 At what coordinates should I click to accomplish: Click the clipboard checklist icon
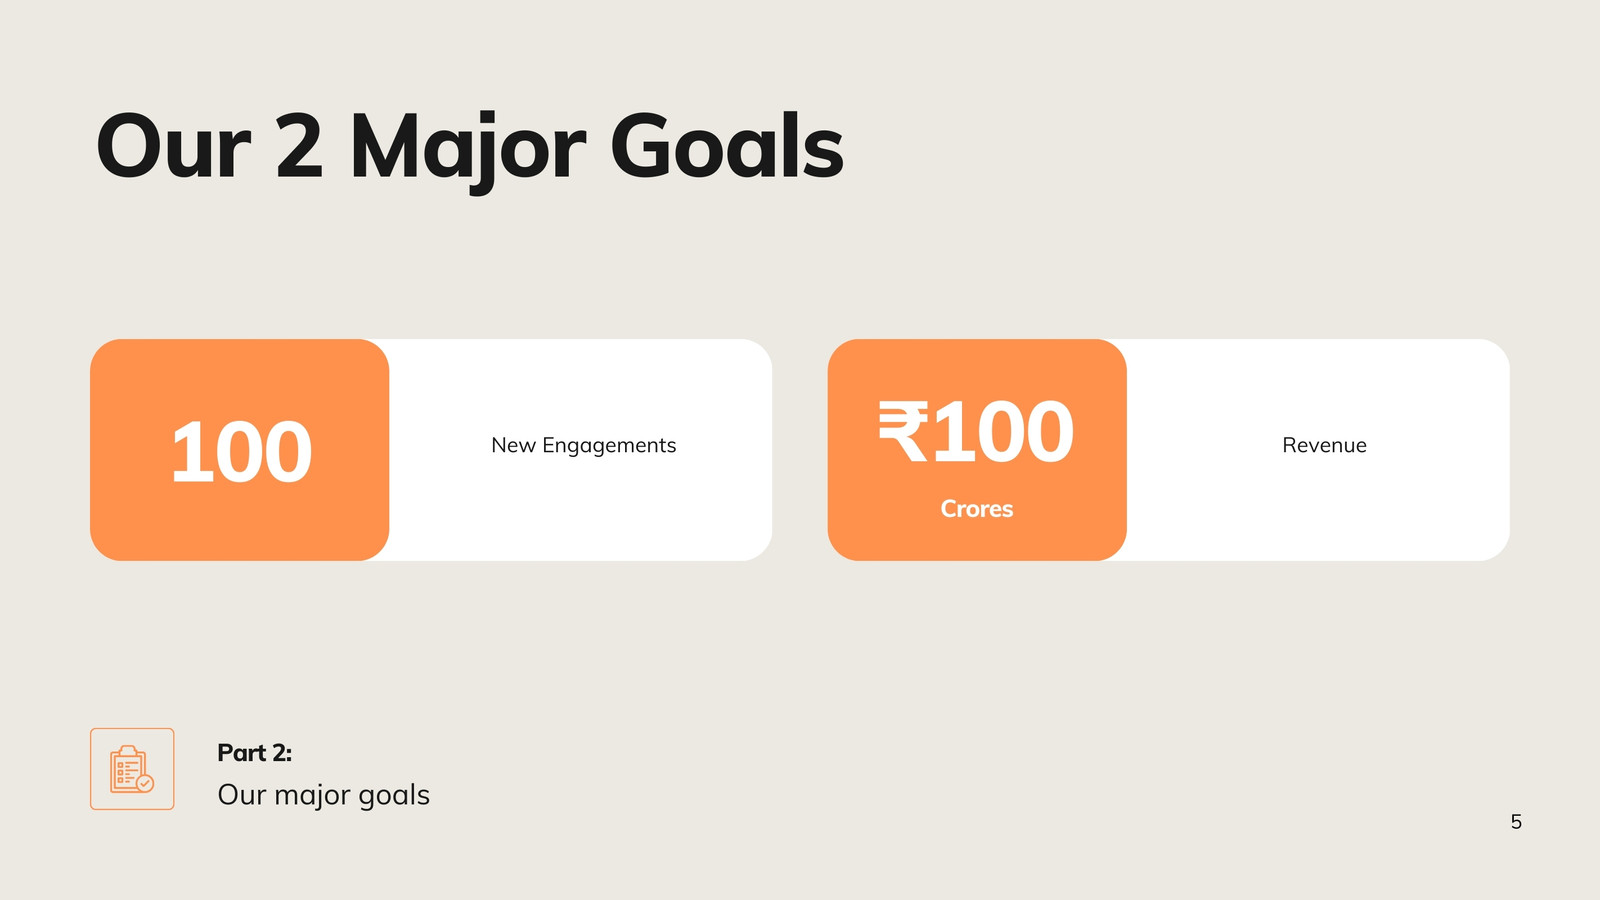coord(132,769)
